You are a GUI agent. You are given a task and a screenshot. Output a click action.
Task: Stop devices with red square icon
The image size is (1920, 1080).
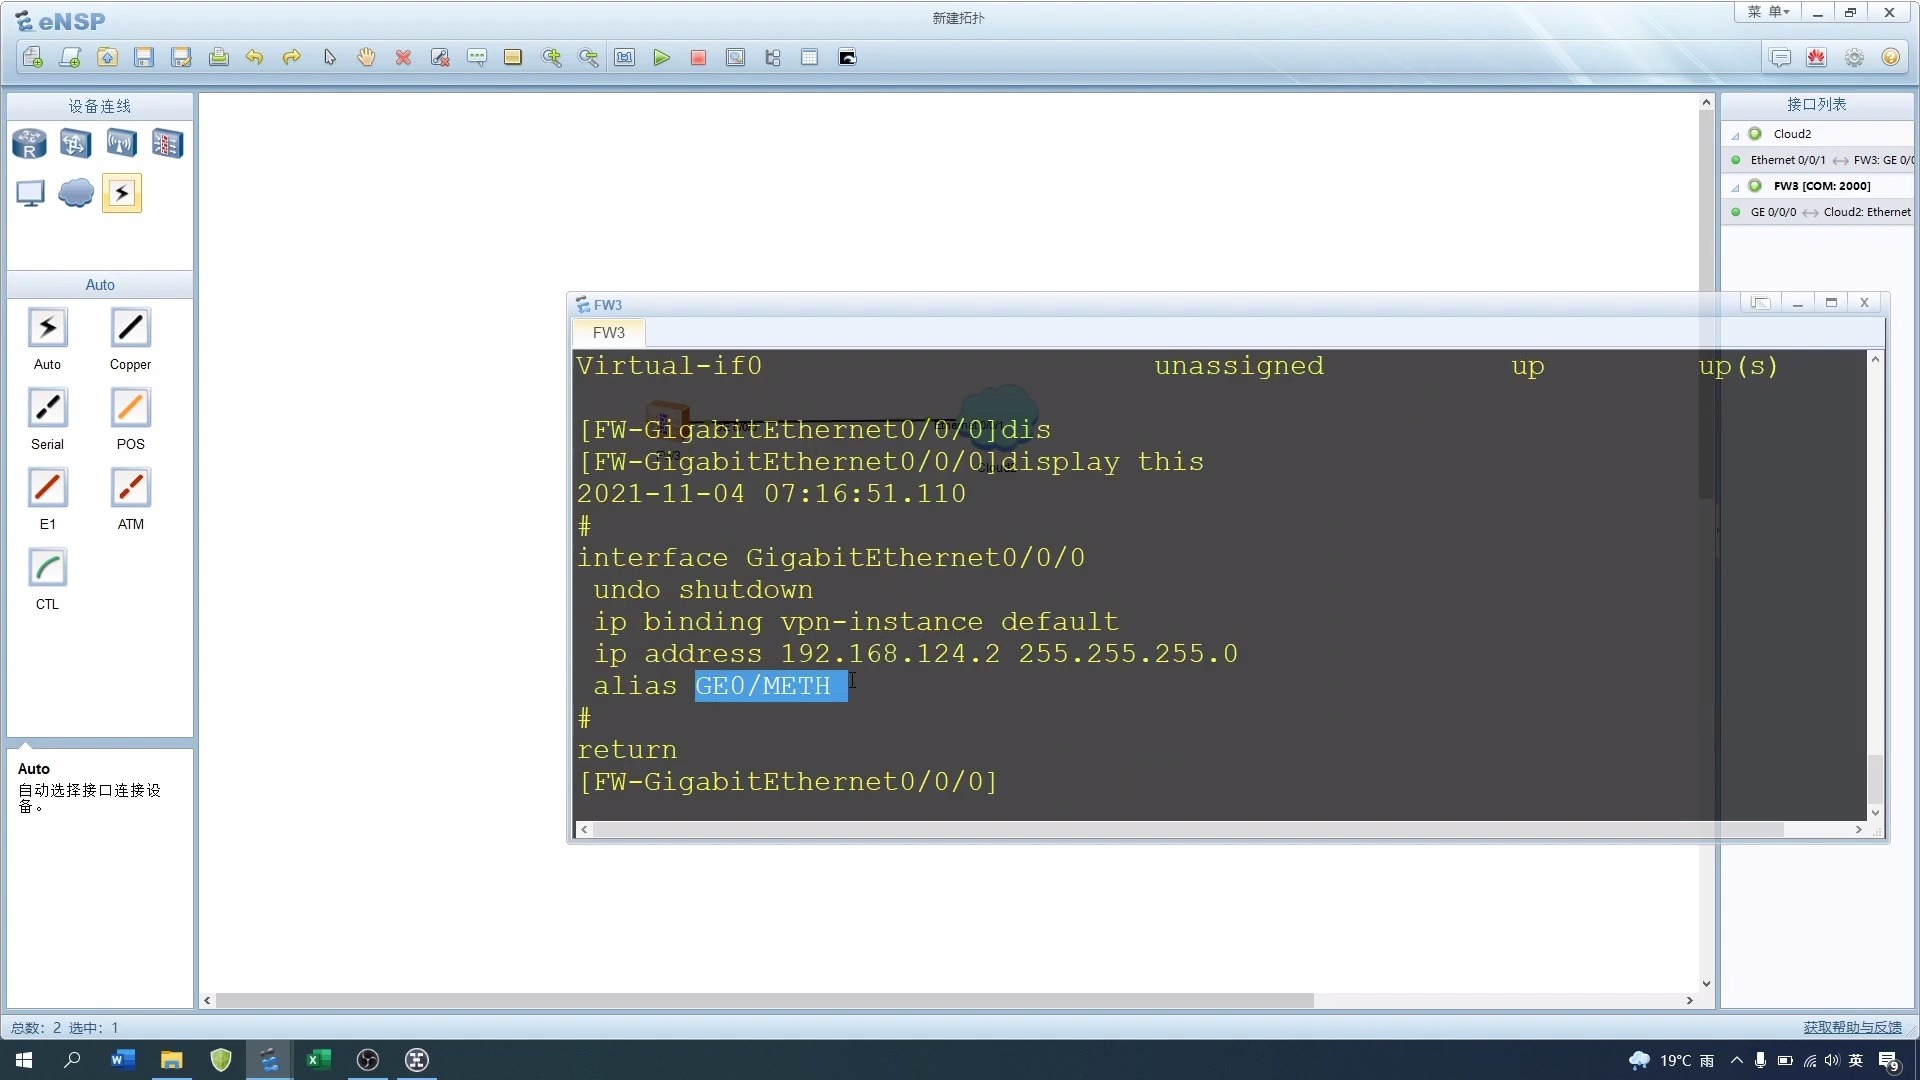(x=698, y=58)
